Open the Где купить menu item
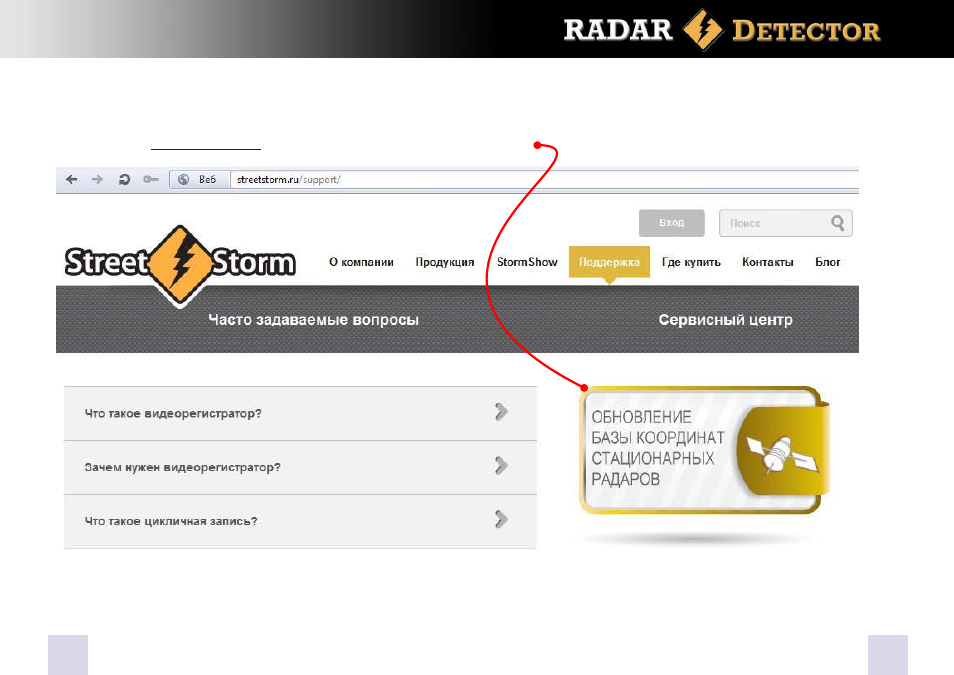The width and height of the screenshot is (954, 675). click(691, 262)
